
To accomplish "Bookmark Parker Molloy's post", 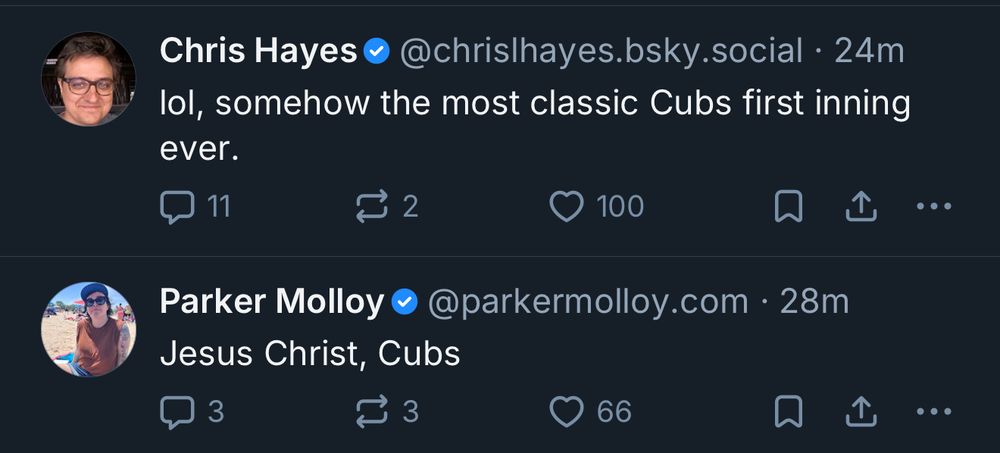I will (x=789, y=411).
